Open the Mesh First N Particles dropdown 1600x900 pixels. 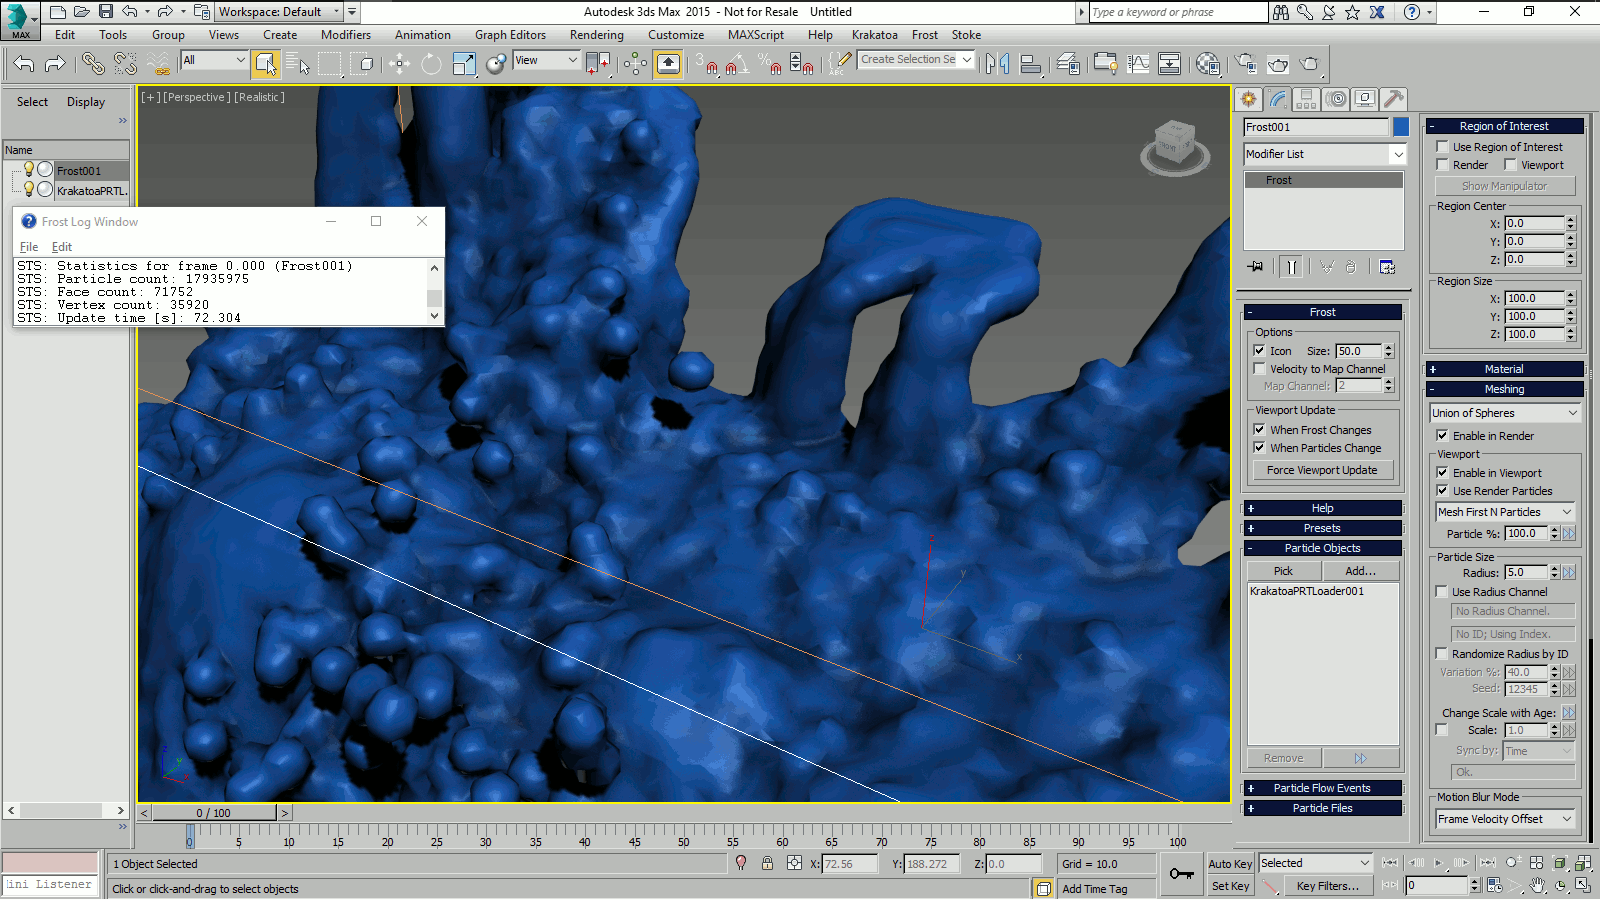click(1505, 512)
